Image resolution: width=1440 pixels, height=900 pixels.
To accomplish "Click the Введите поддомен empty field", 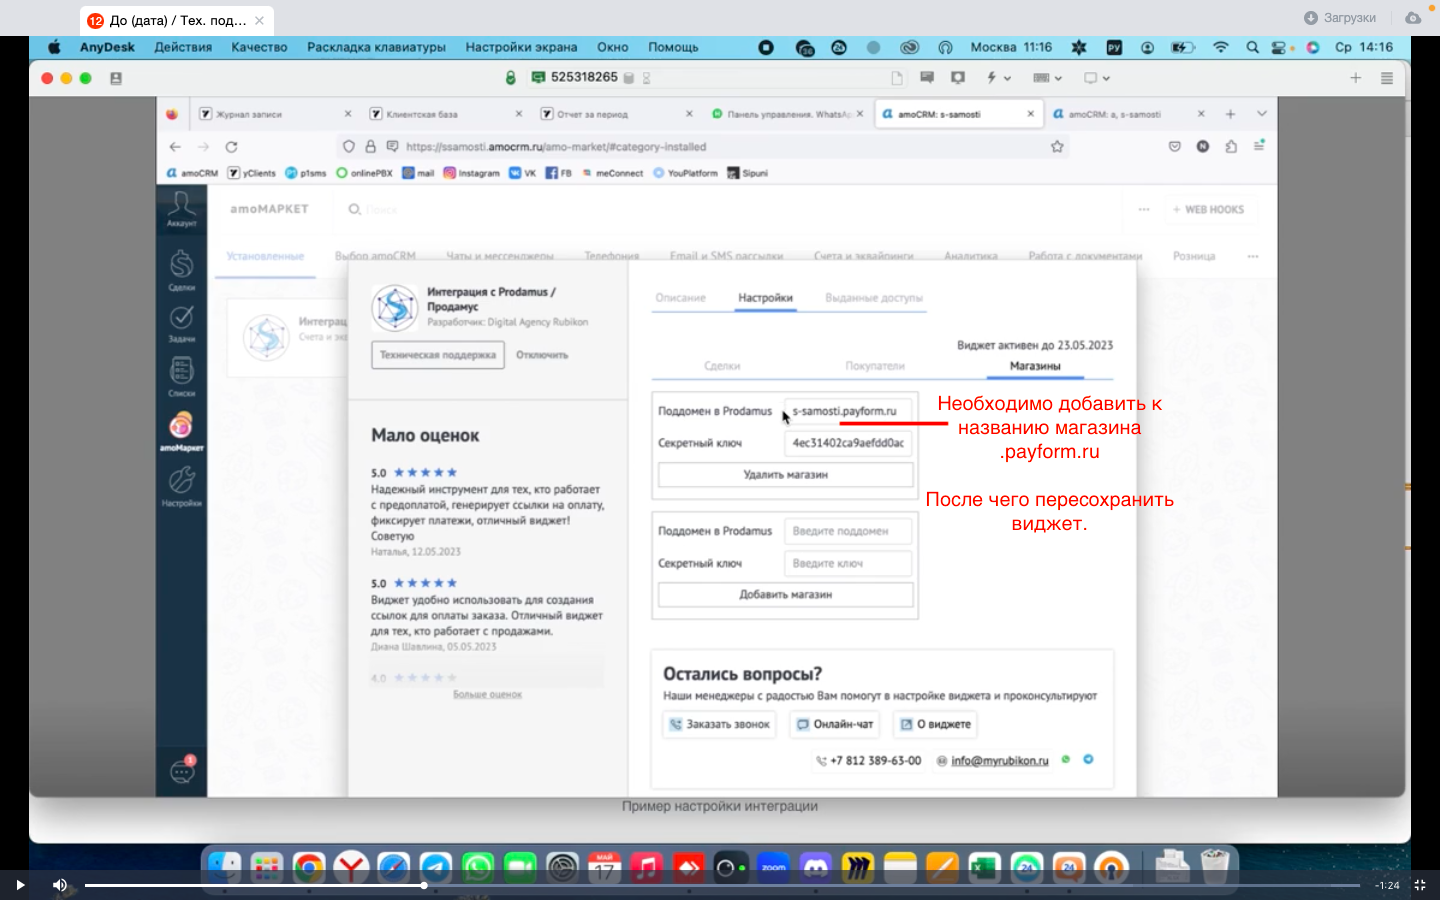I will [848, 531].
